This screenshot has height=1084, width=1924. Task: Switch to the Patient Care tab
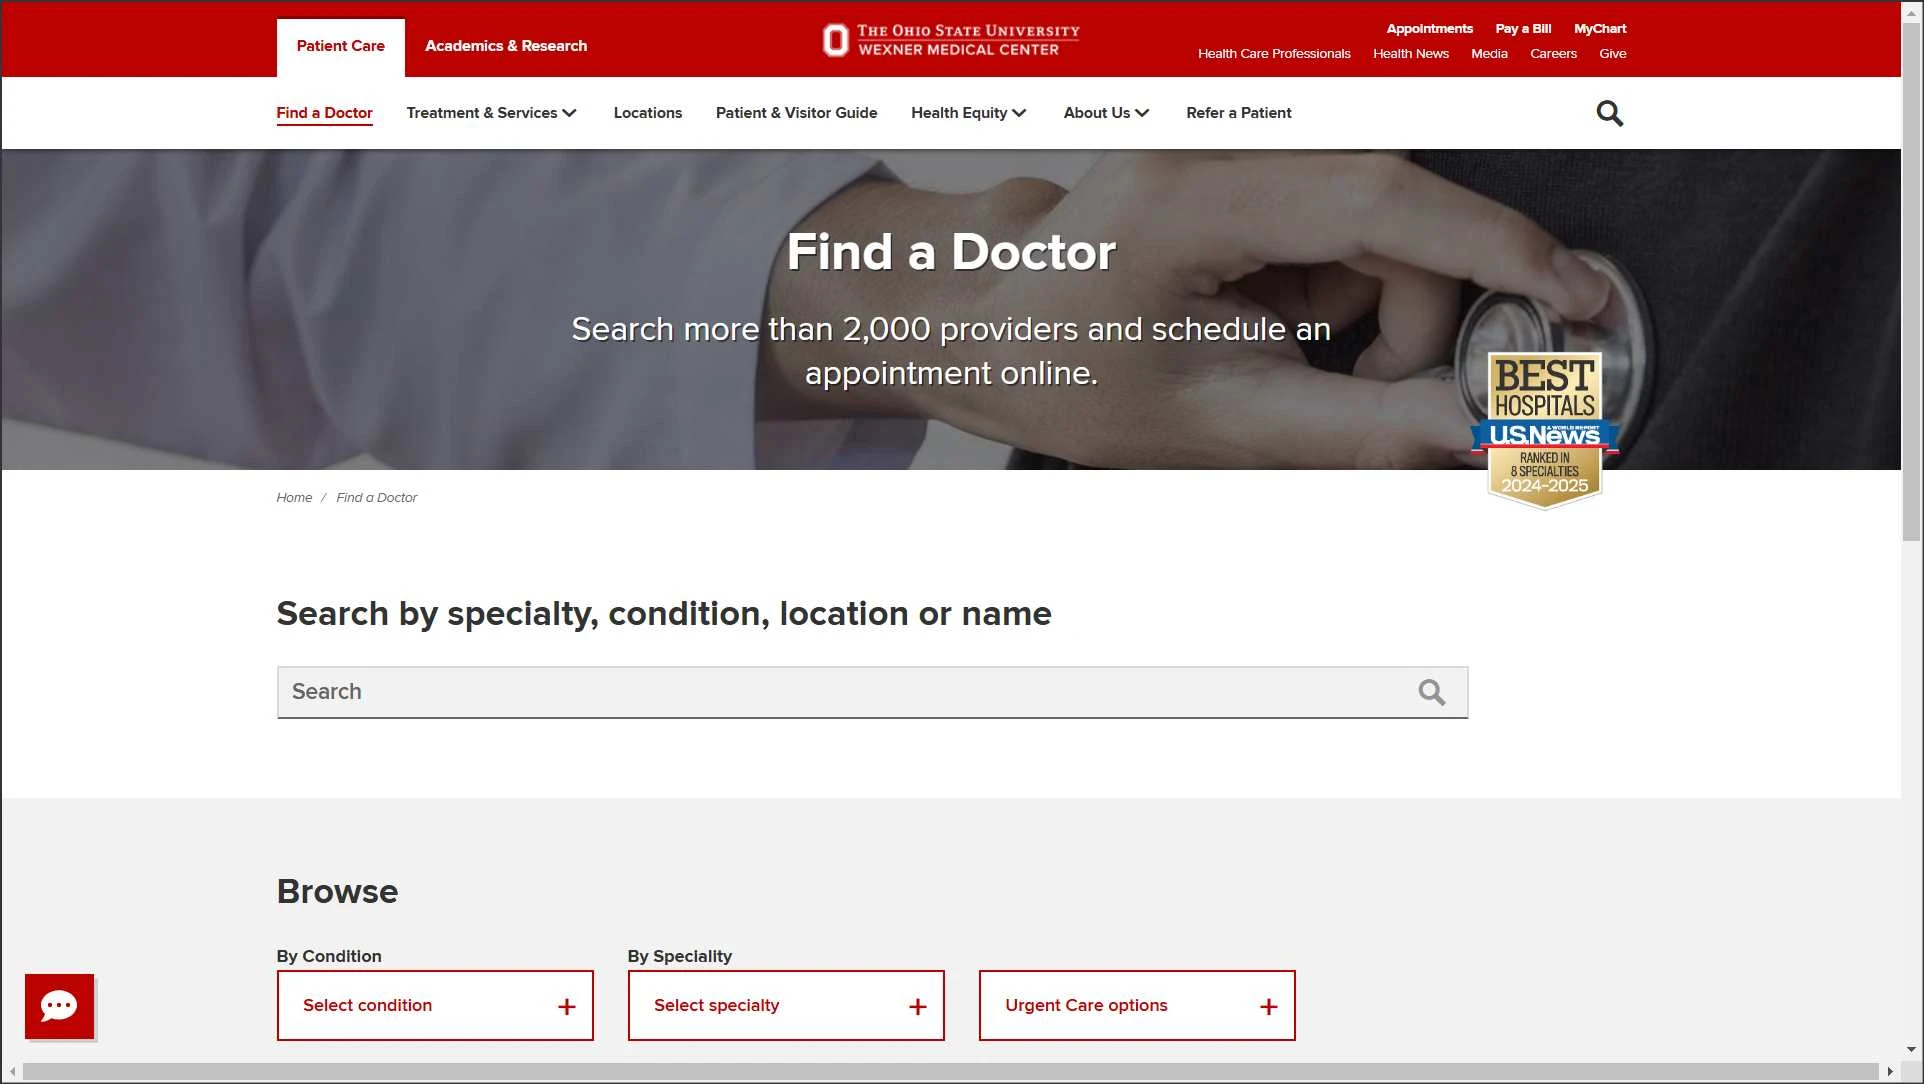pos(340,46)
